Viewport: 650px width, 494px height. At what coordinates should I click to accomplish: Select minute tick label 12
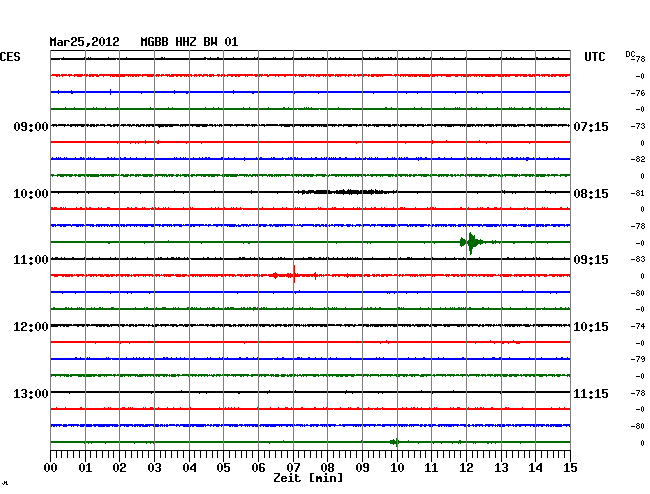466,467
